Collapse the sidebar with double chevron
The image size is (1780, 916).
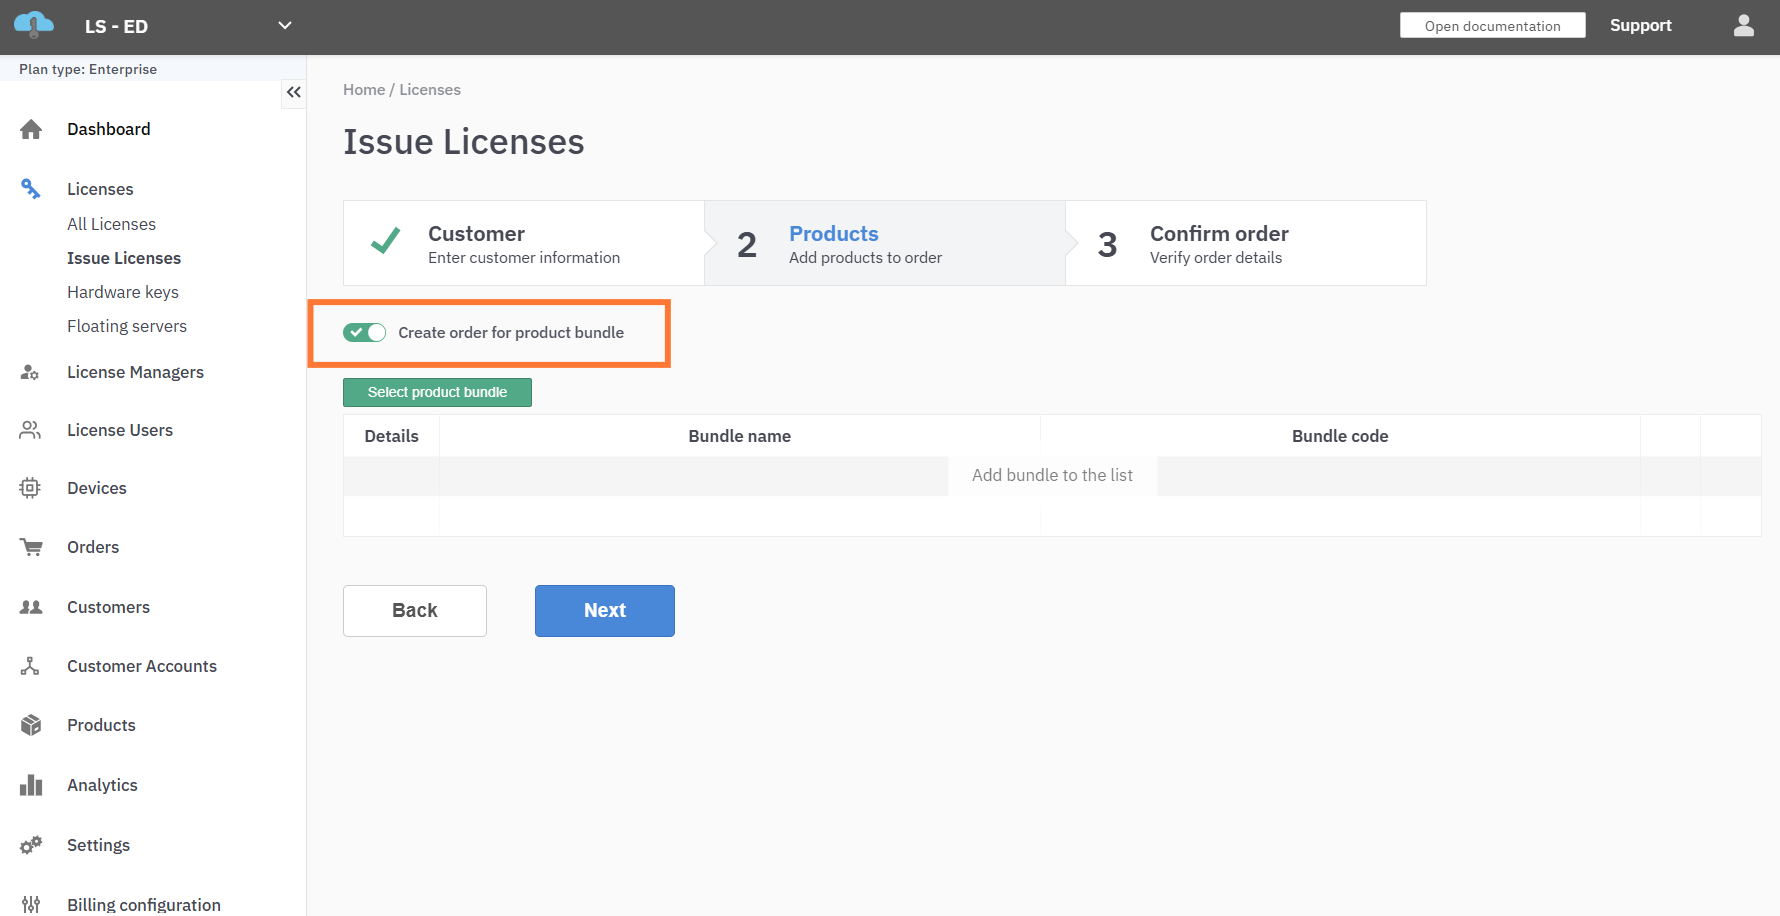(x=293, y=92)
